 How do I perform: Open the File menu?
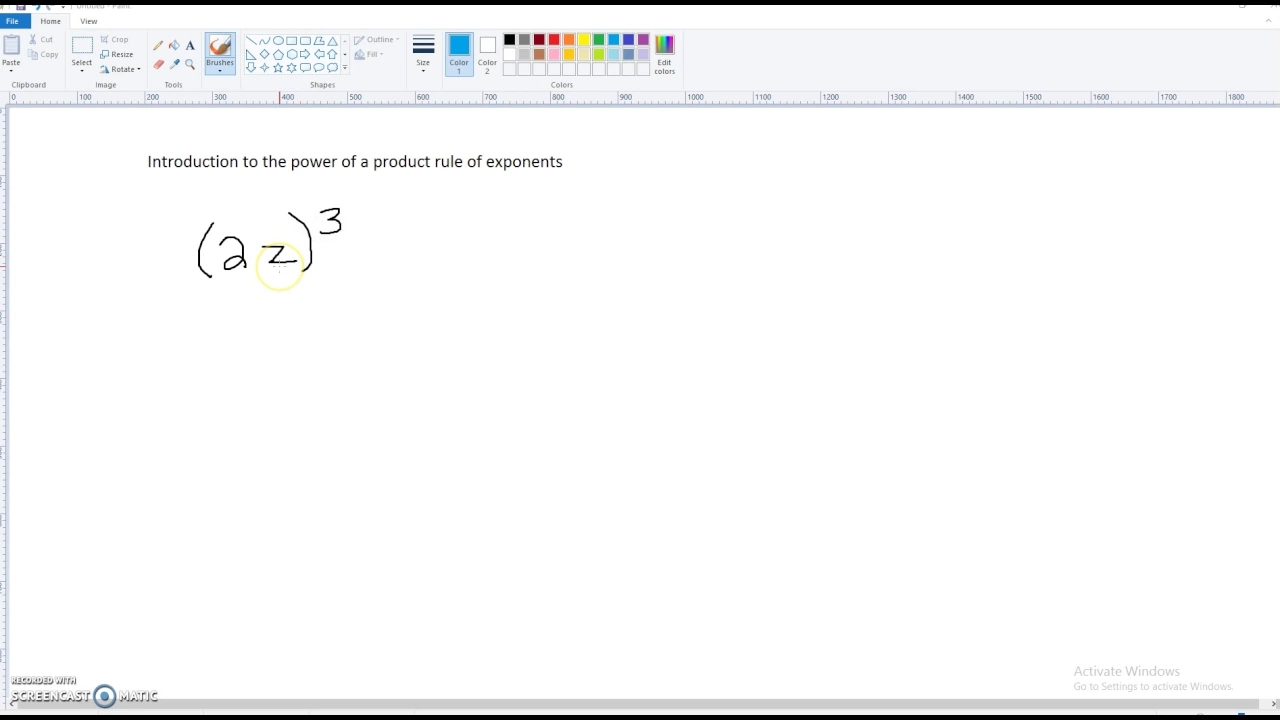click(x=12, y=21)
